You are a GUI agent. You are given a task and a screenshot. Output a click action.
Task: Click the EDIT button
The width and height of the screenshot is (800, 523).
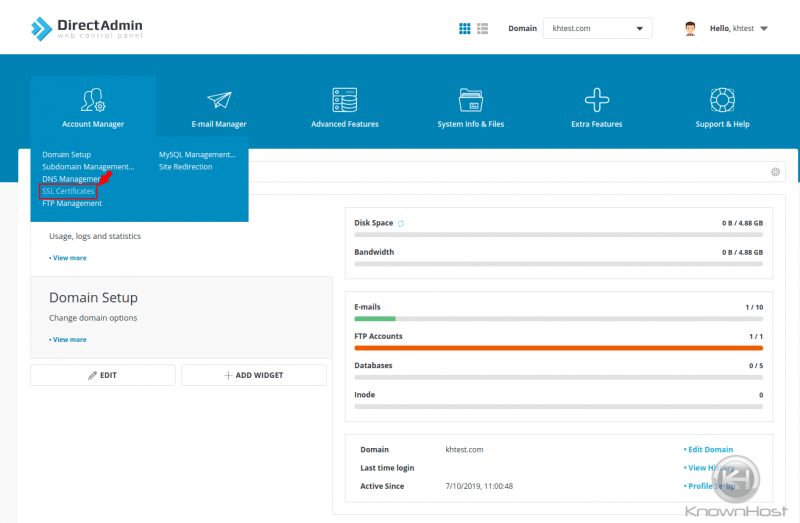[103, 375]
